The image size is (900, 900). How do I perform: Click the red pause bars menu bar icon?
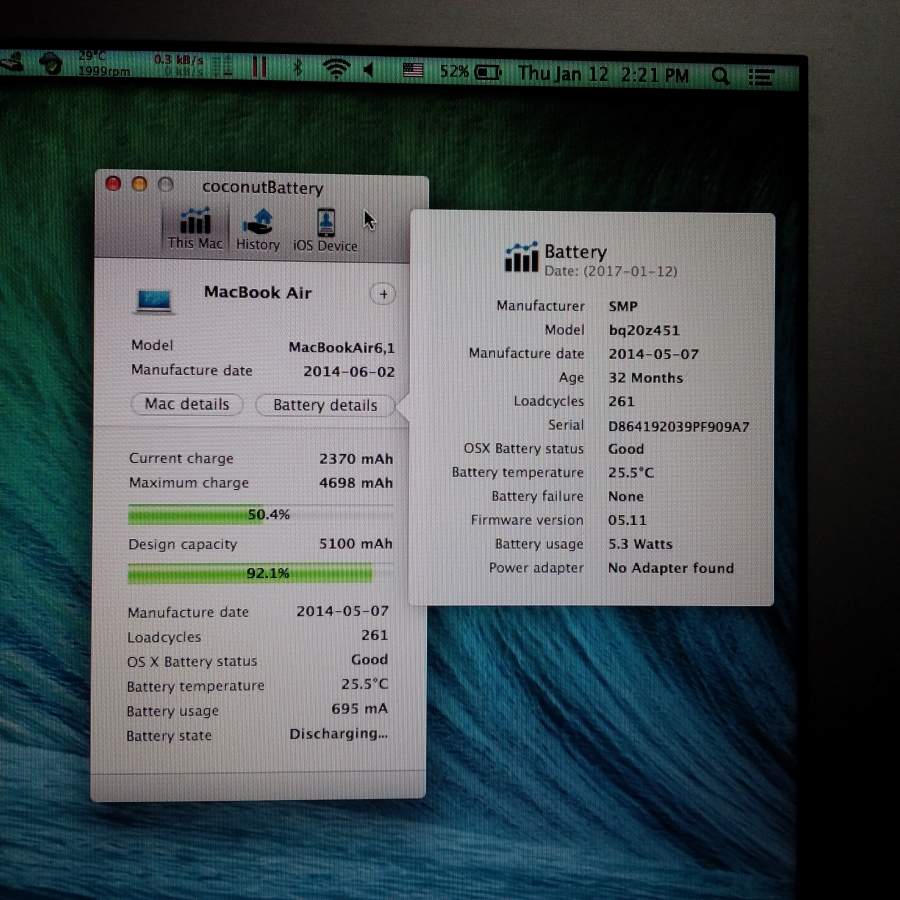click(259, 67)
